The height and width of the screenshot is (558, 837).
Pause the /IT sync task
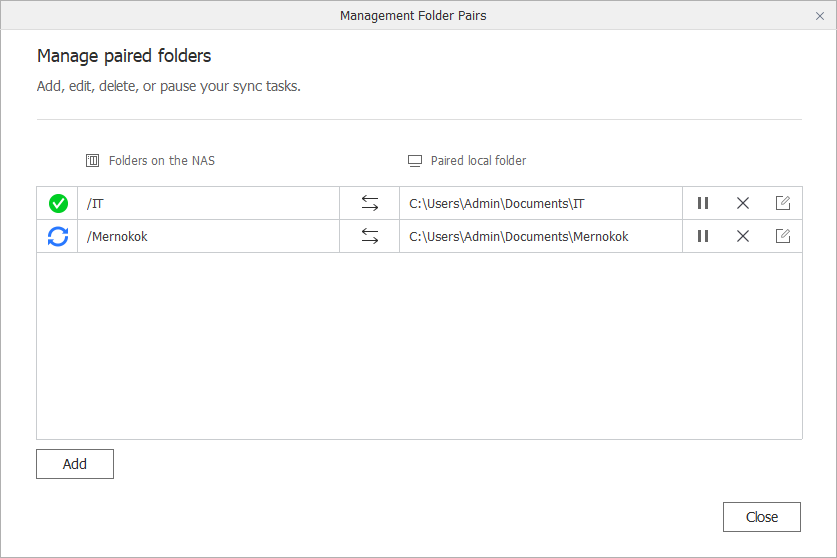[x=703, y=203]
